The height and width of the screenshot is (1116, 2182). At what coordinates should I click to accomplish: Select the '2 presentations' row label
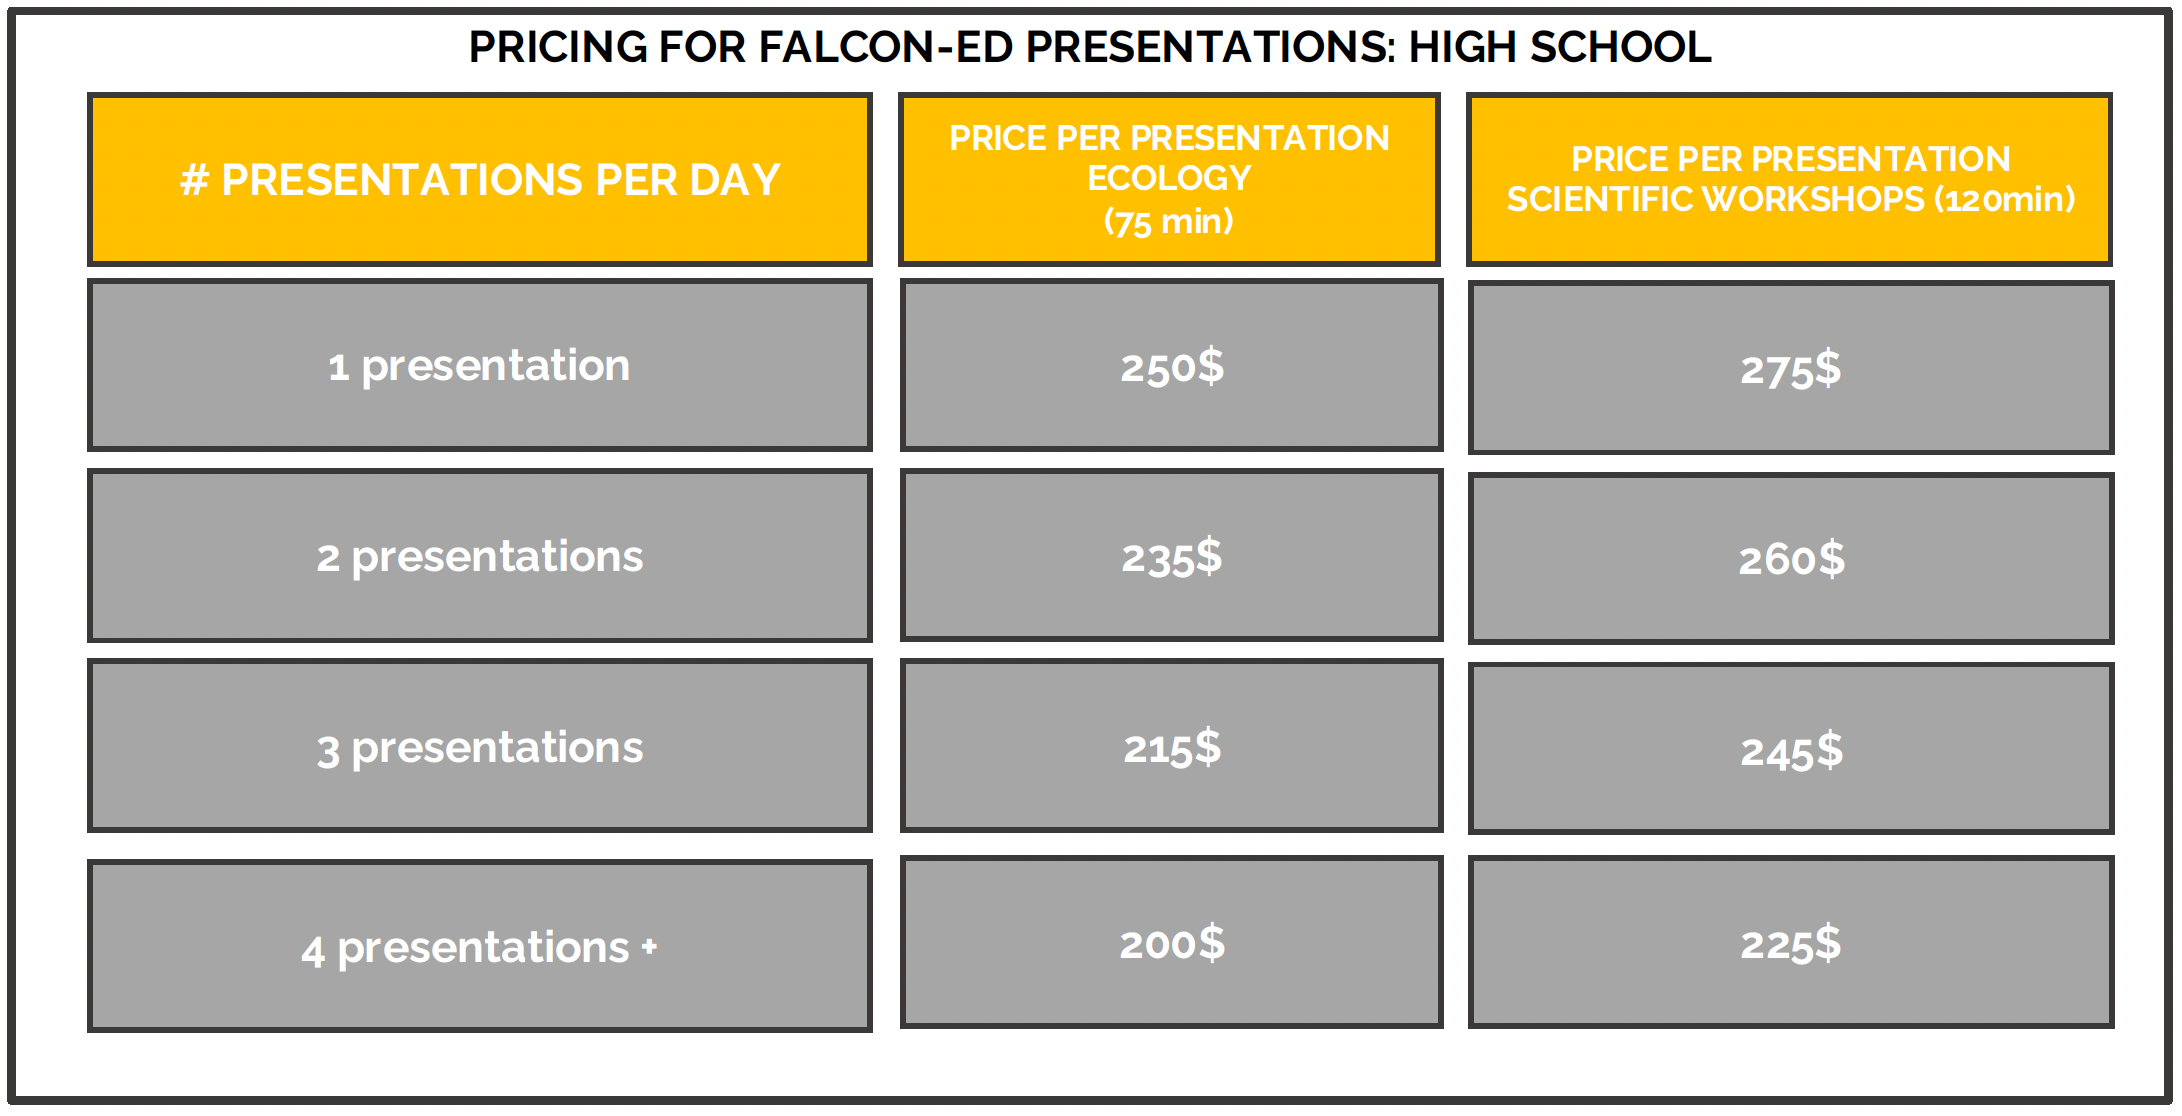click(x=480, y=557)
